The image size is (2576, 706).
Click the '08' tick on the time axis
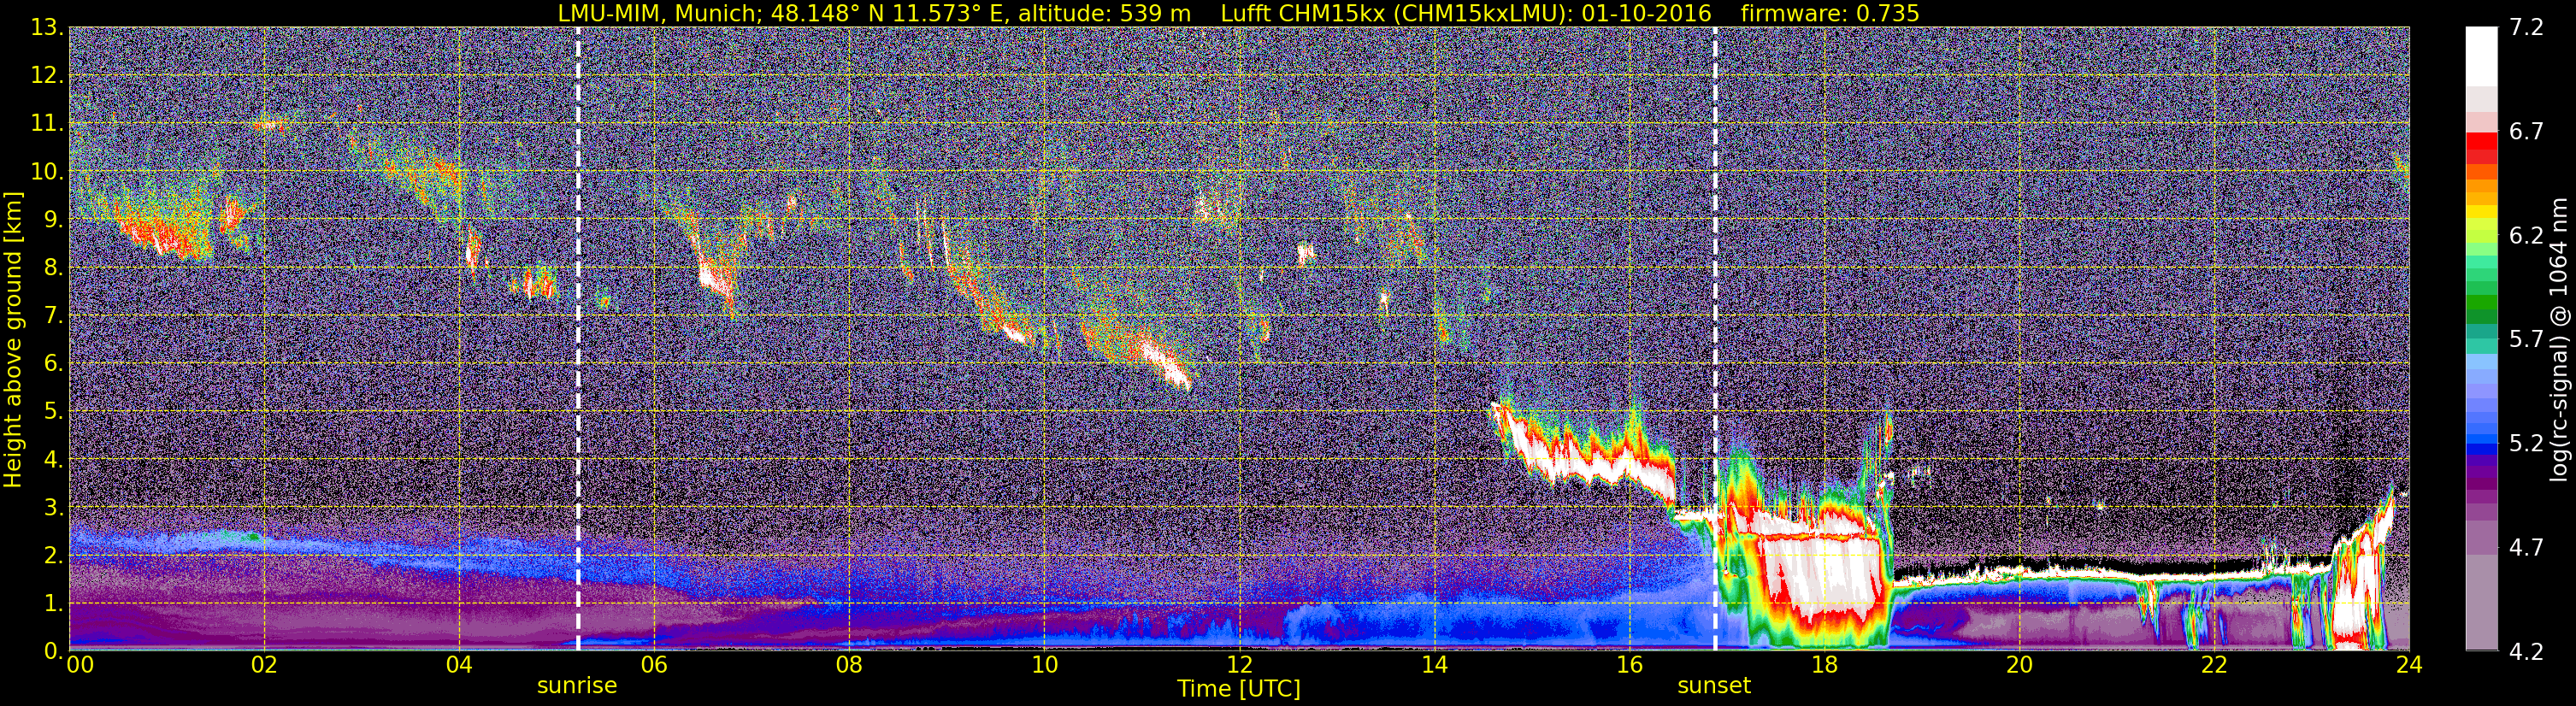click(x=849, y=666)
